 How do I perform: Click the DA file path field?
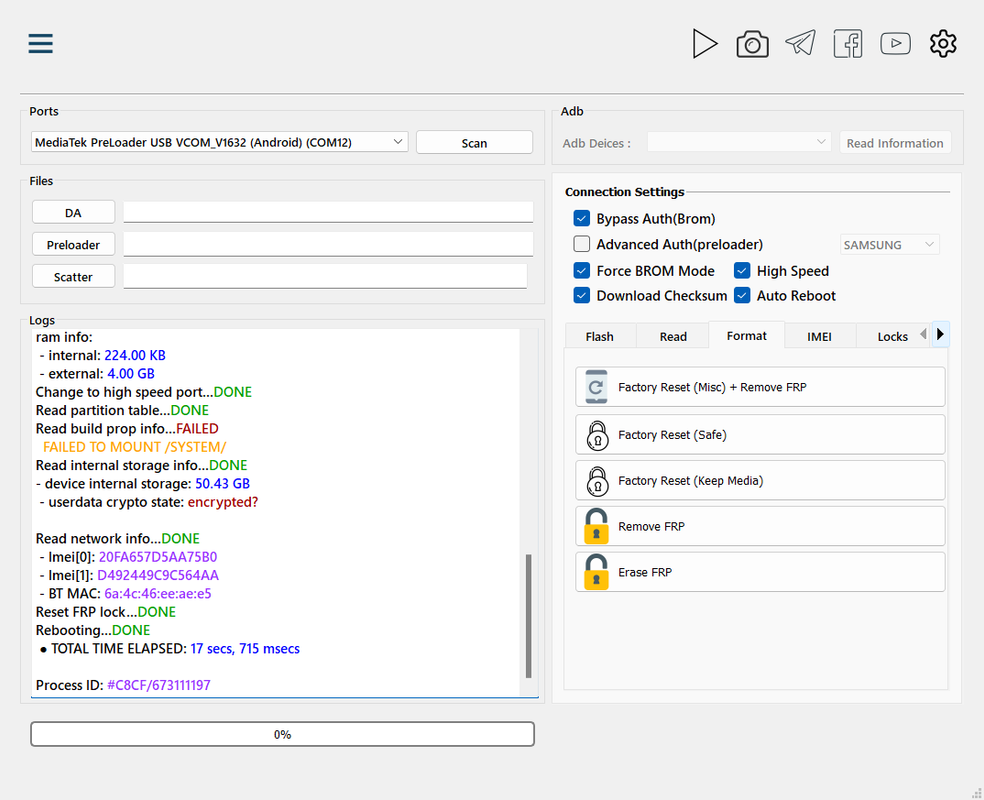pyautogui.click(x=328, y=212)
